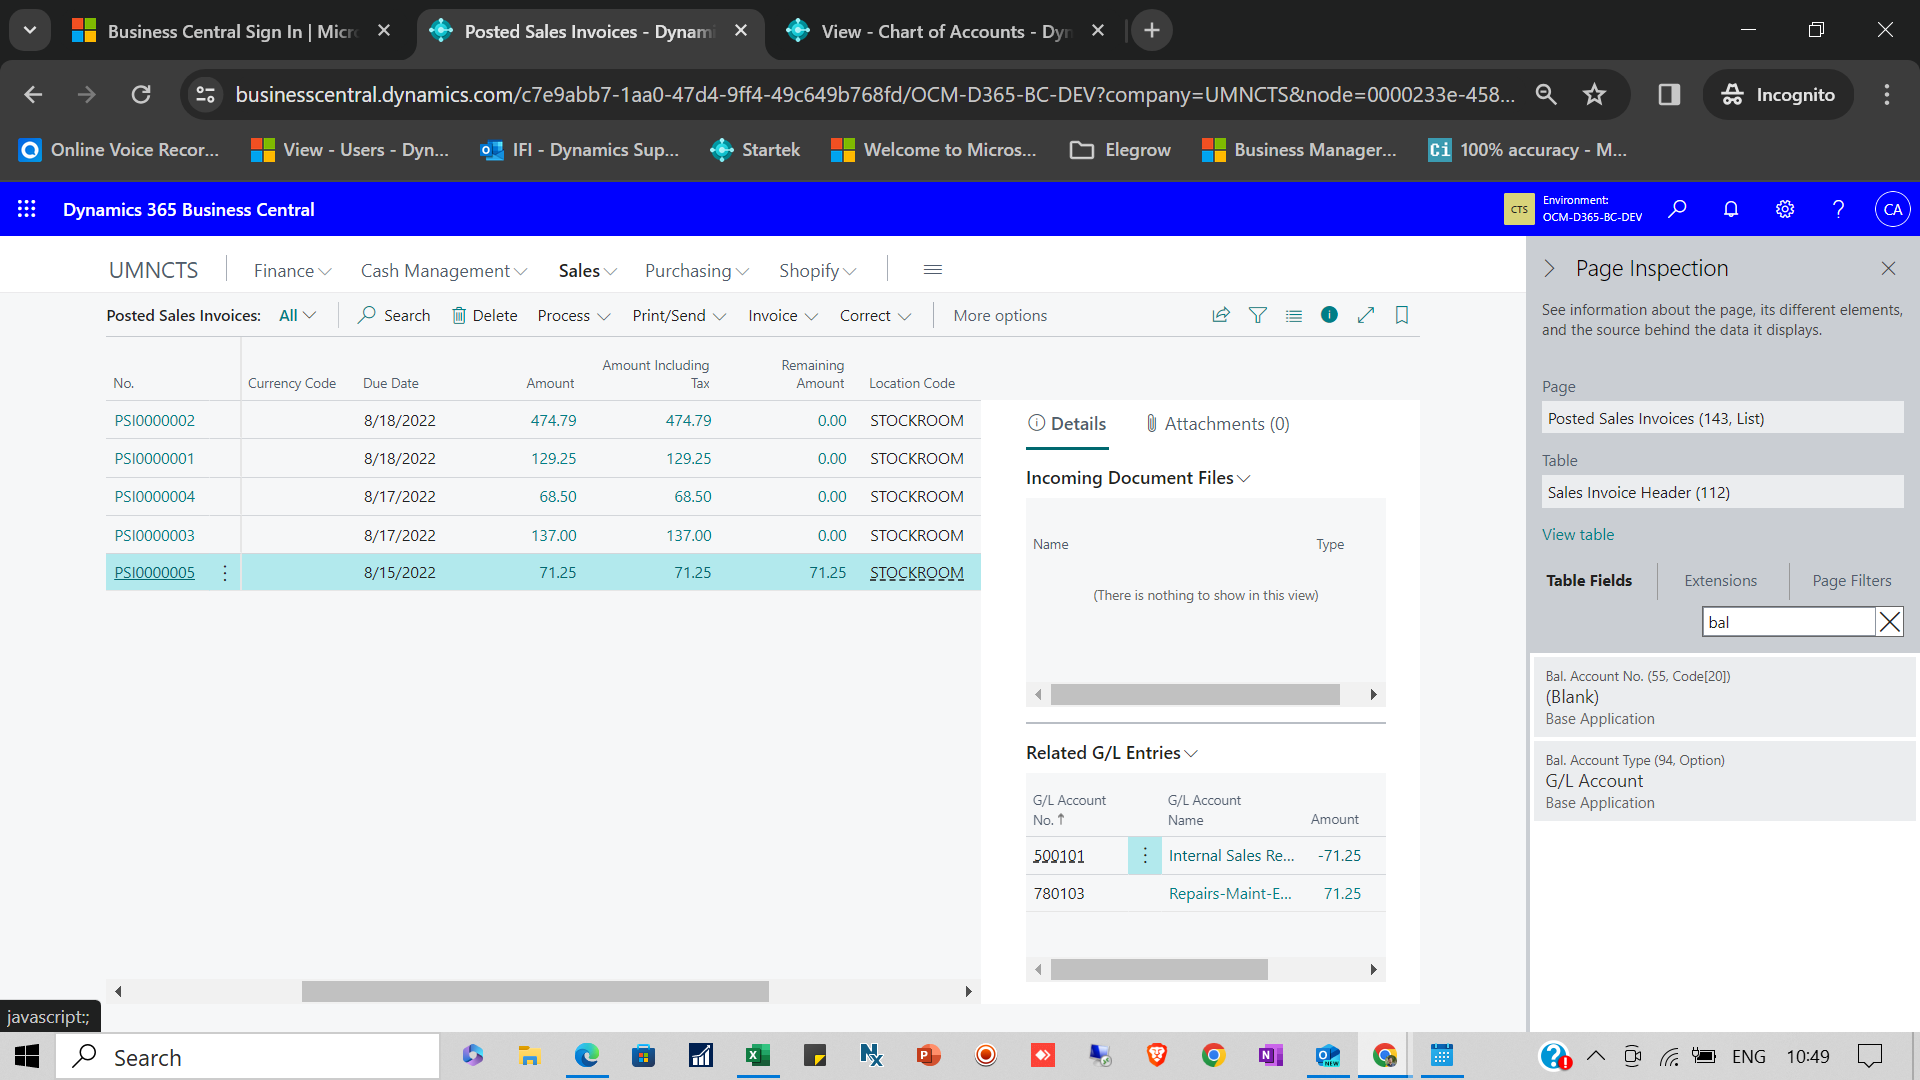The image size is (1920, 1080).
Task: Open the All filter dropdown
Action: 296,315
